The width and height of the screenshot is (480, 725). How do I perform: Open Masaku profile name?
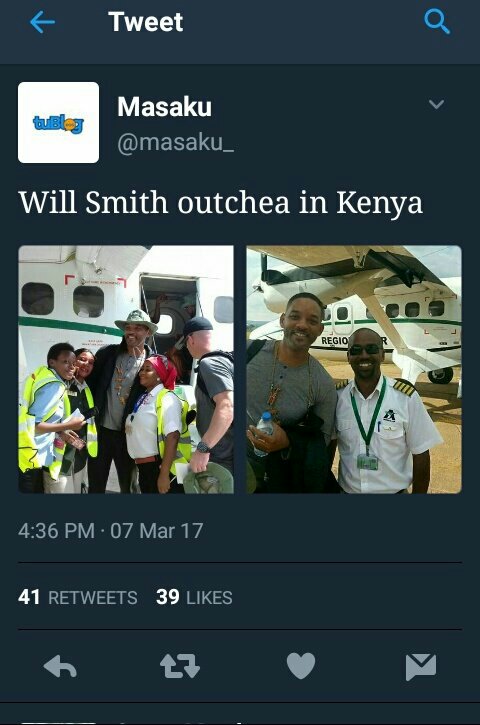pyautogui.click(x=164, y=107)
